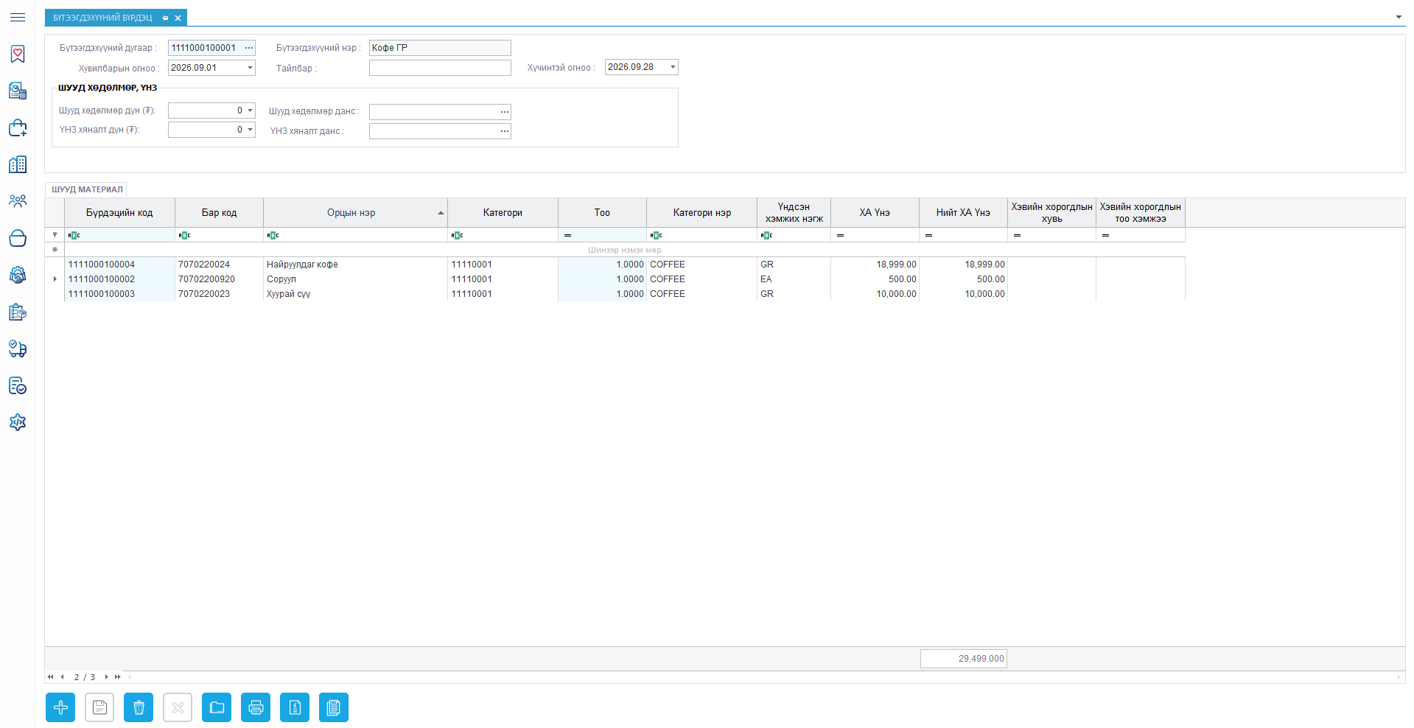Select the ШУУД МАТЕРИАЛ tab
This screenshot has height=728, width=1414.
(87, 189)
